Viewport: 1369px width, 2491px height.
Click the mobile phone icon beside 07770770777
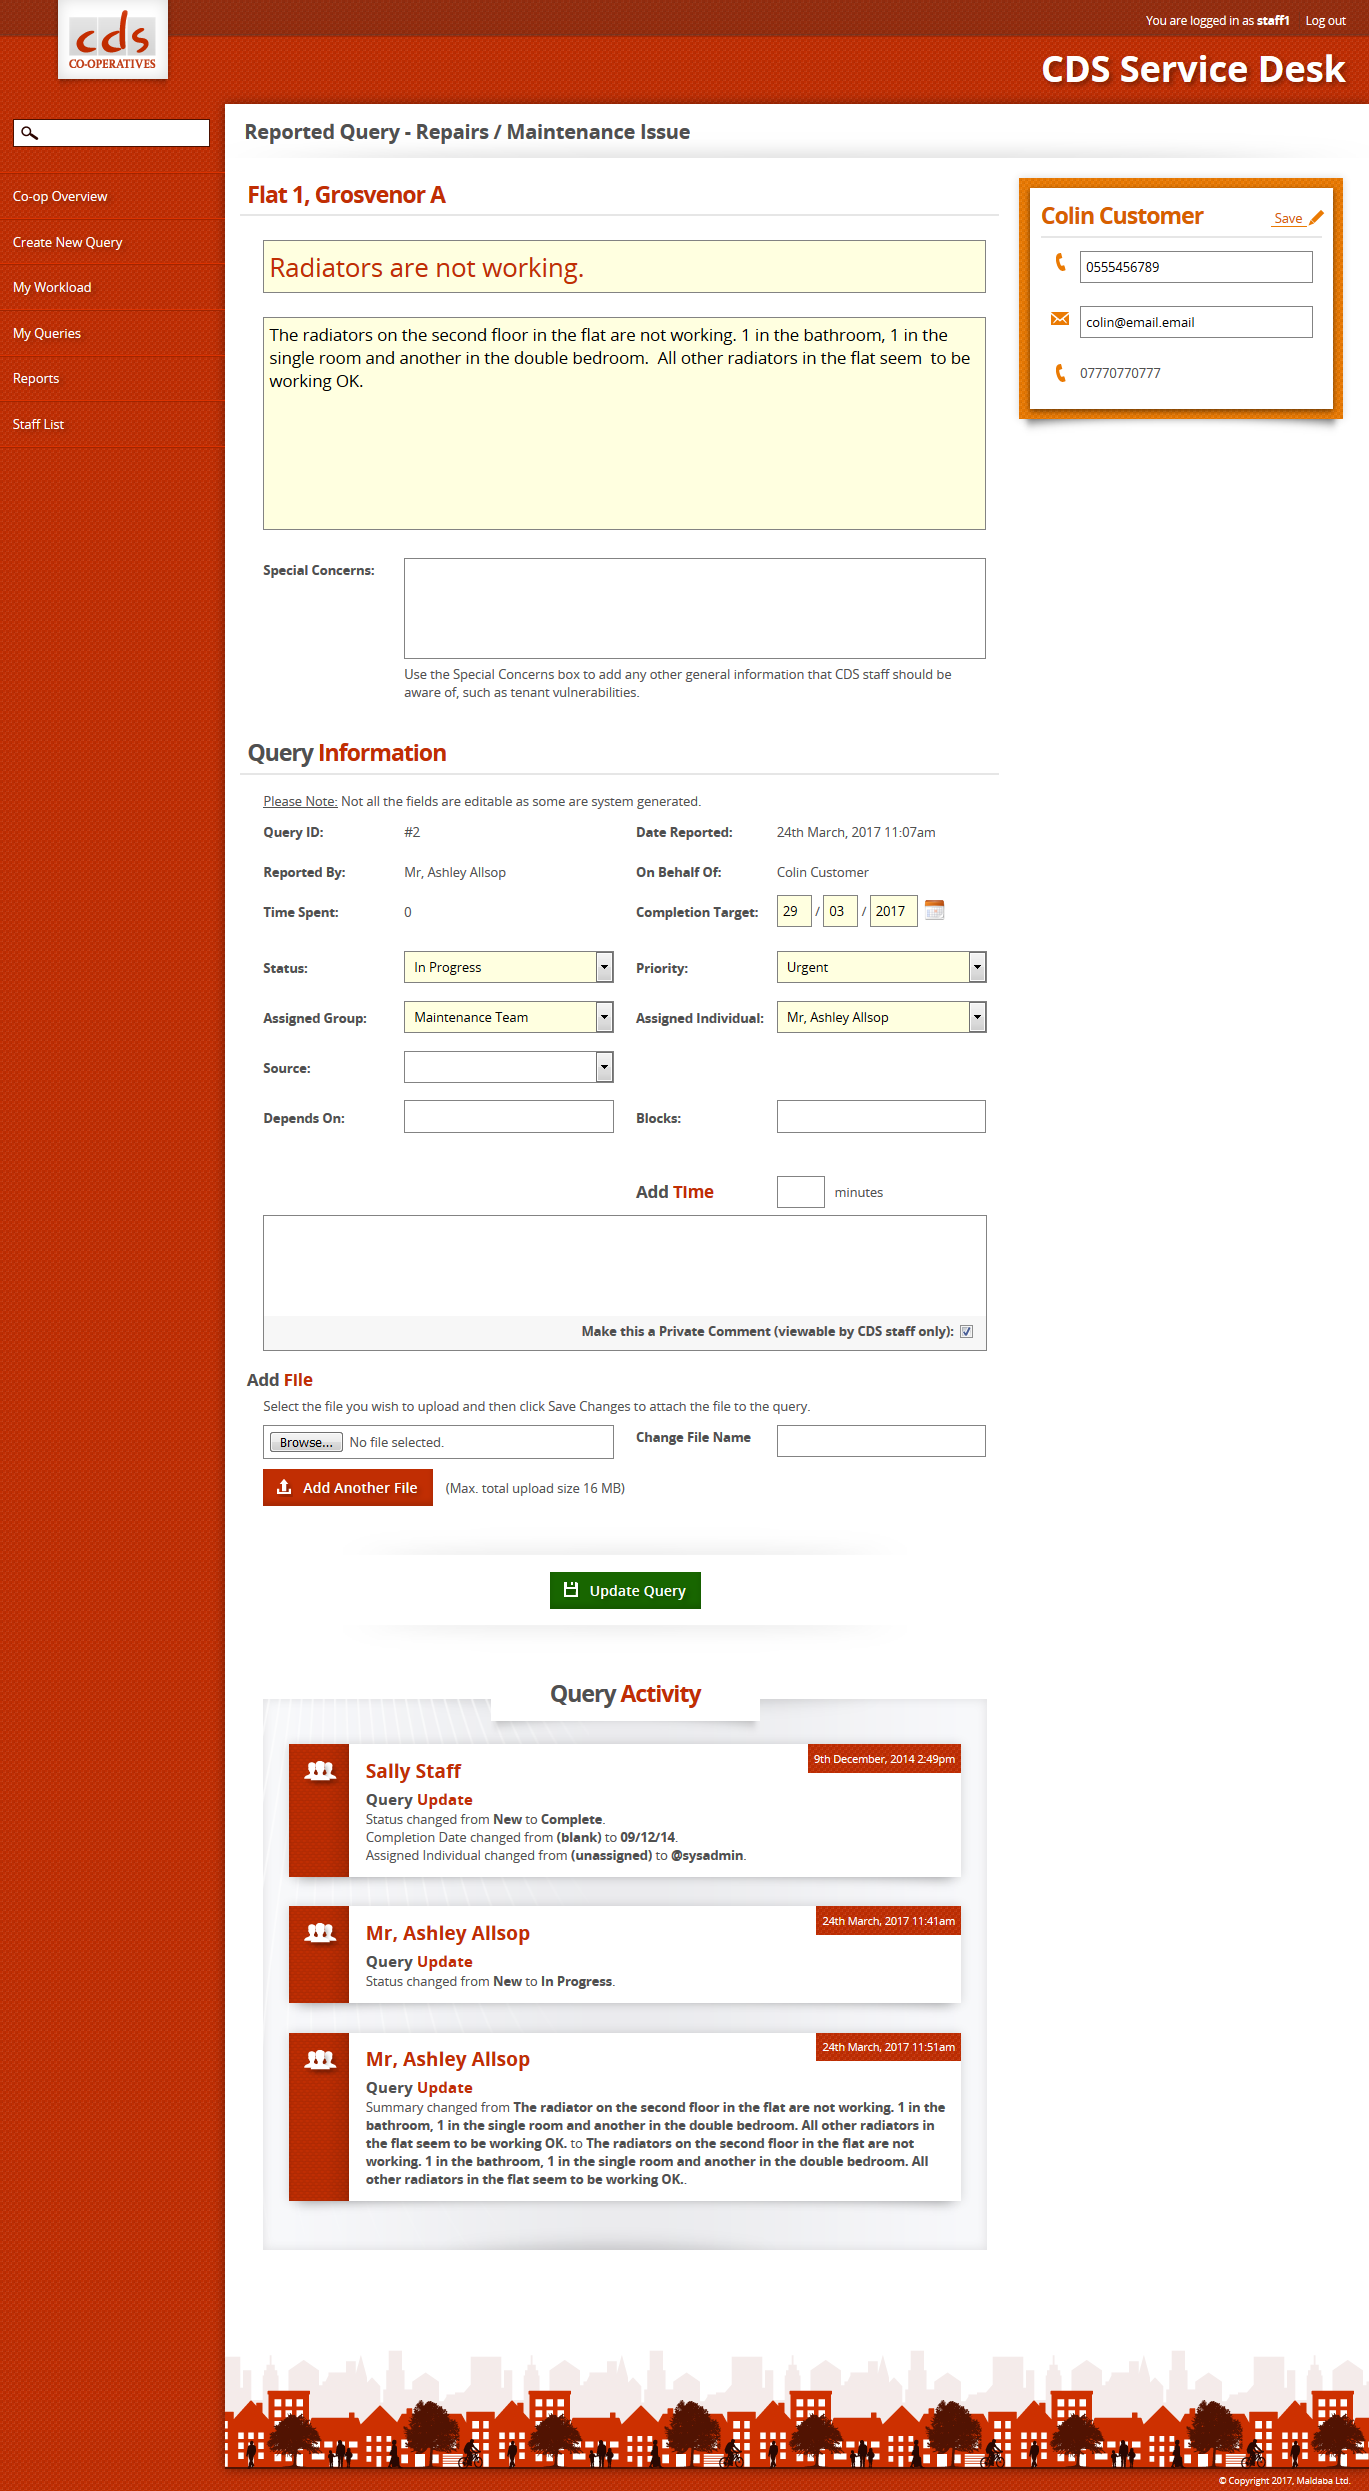coord(1060,373)
